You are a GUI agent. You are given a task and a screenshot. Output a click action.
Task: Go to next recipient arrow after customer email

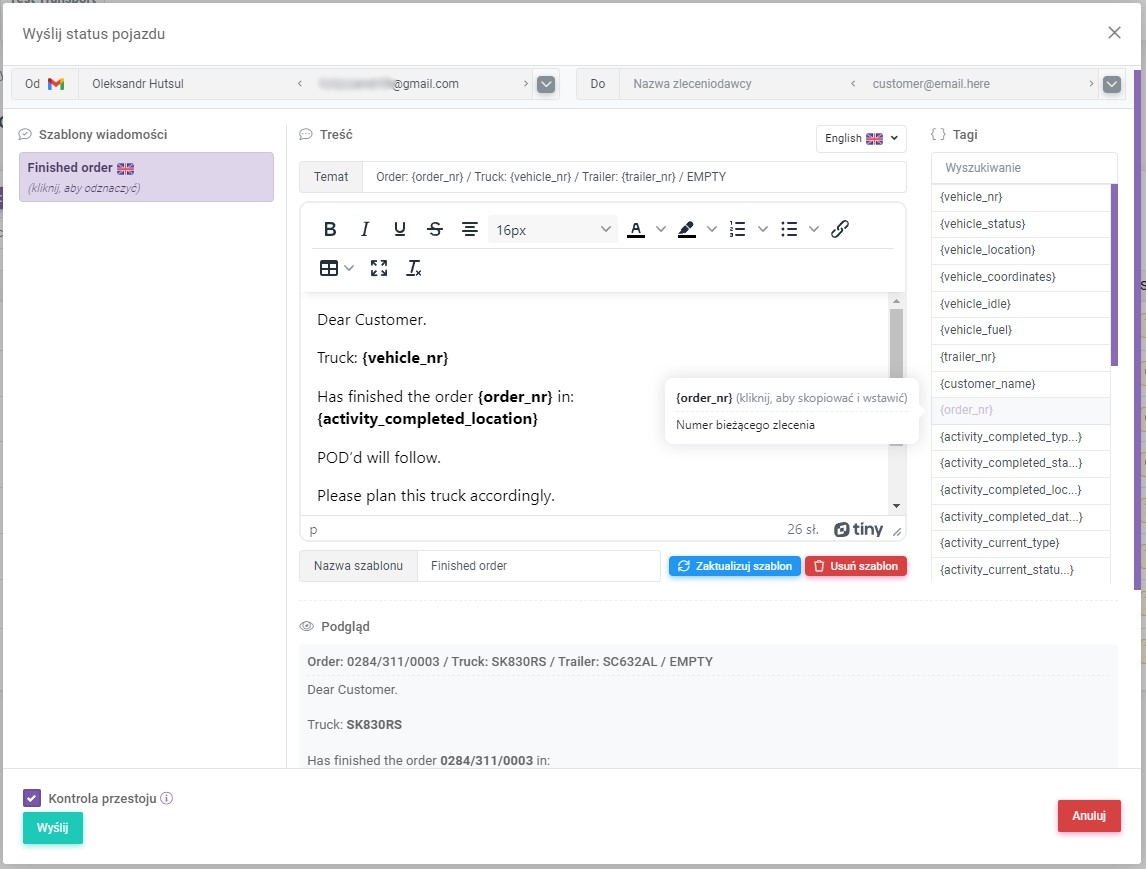pos(1091,84)
